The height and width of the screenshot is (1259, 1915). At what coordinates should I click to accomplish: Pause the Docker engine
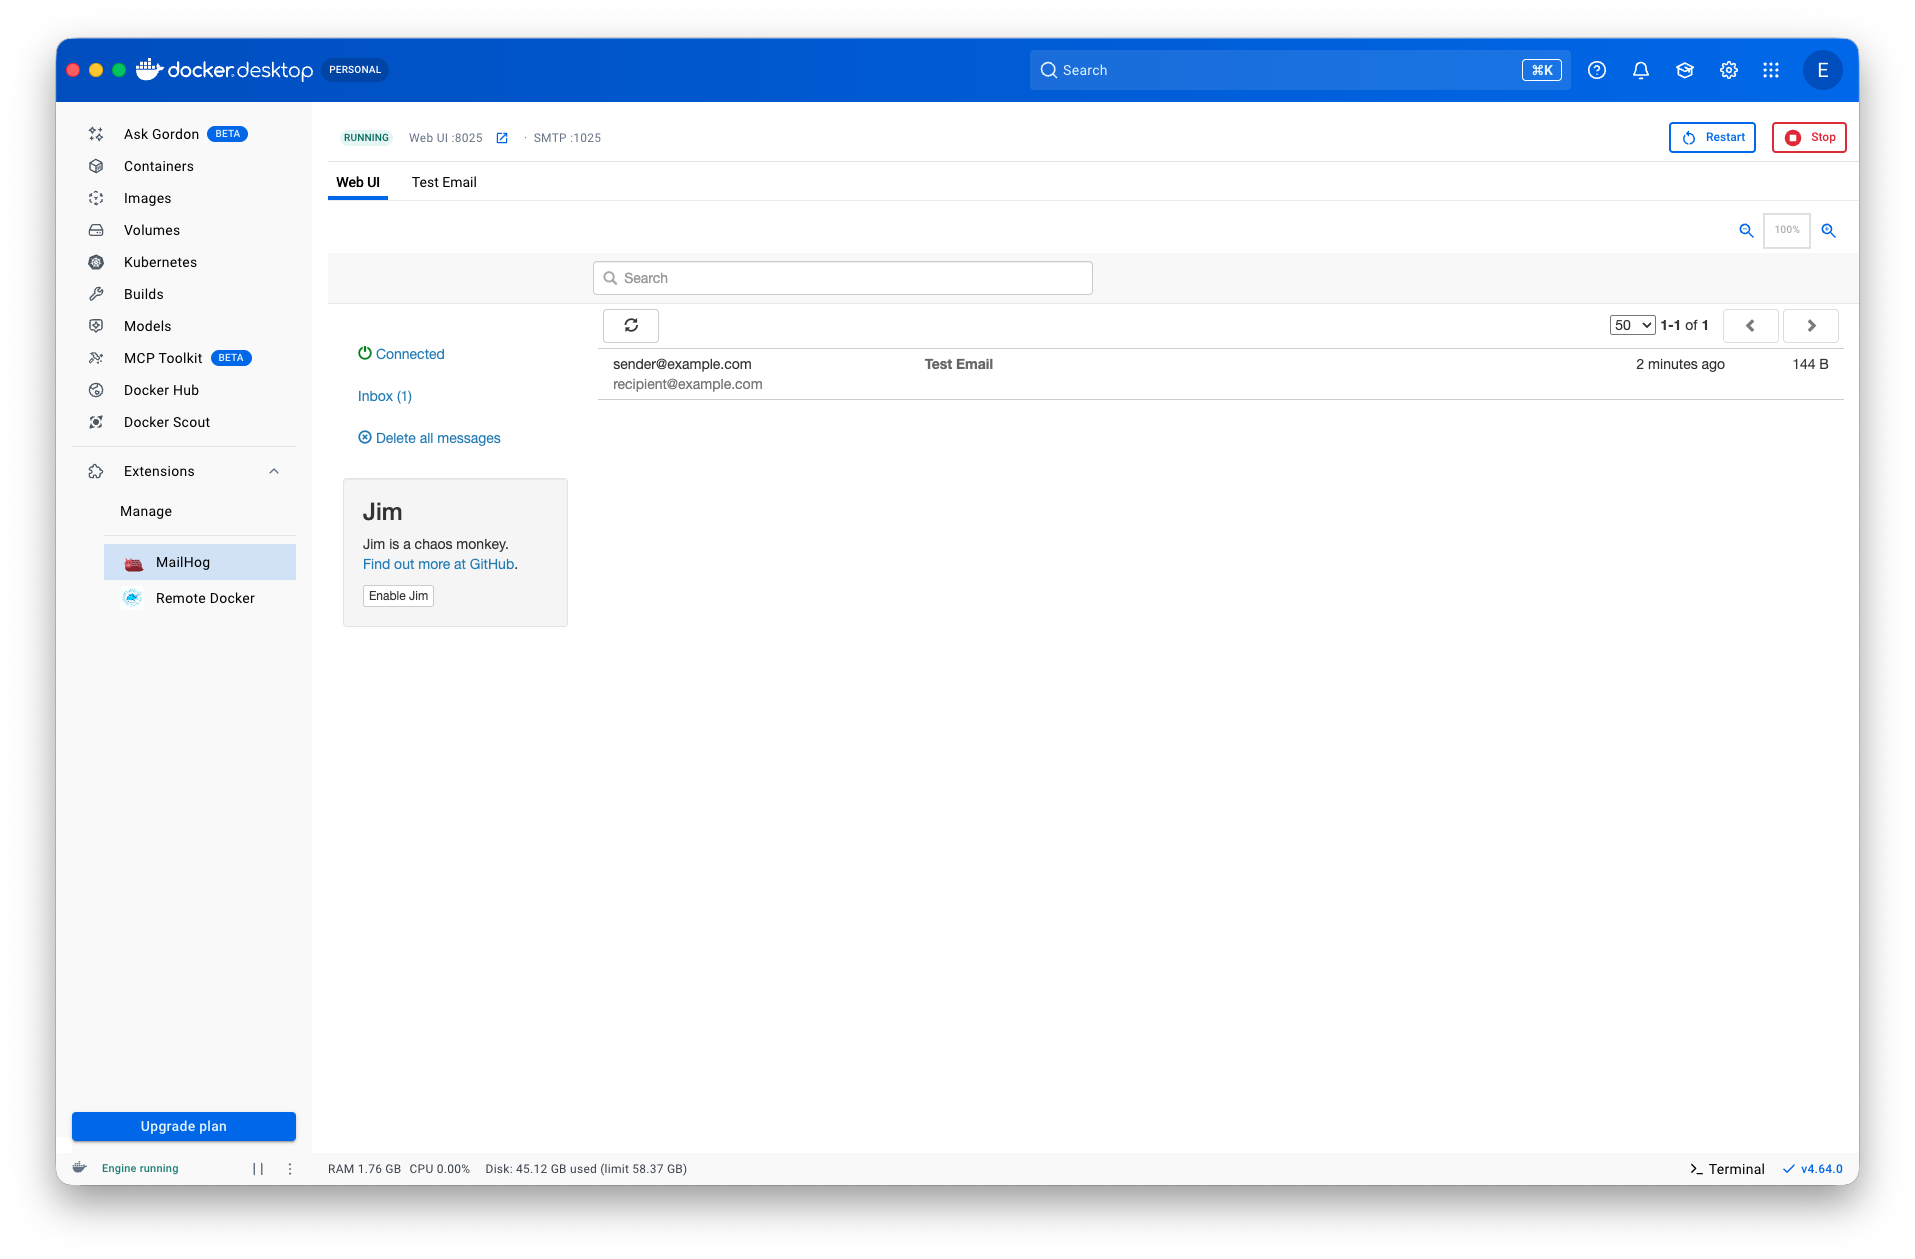pos(258,1168)
